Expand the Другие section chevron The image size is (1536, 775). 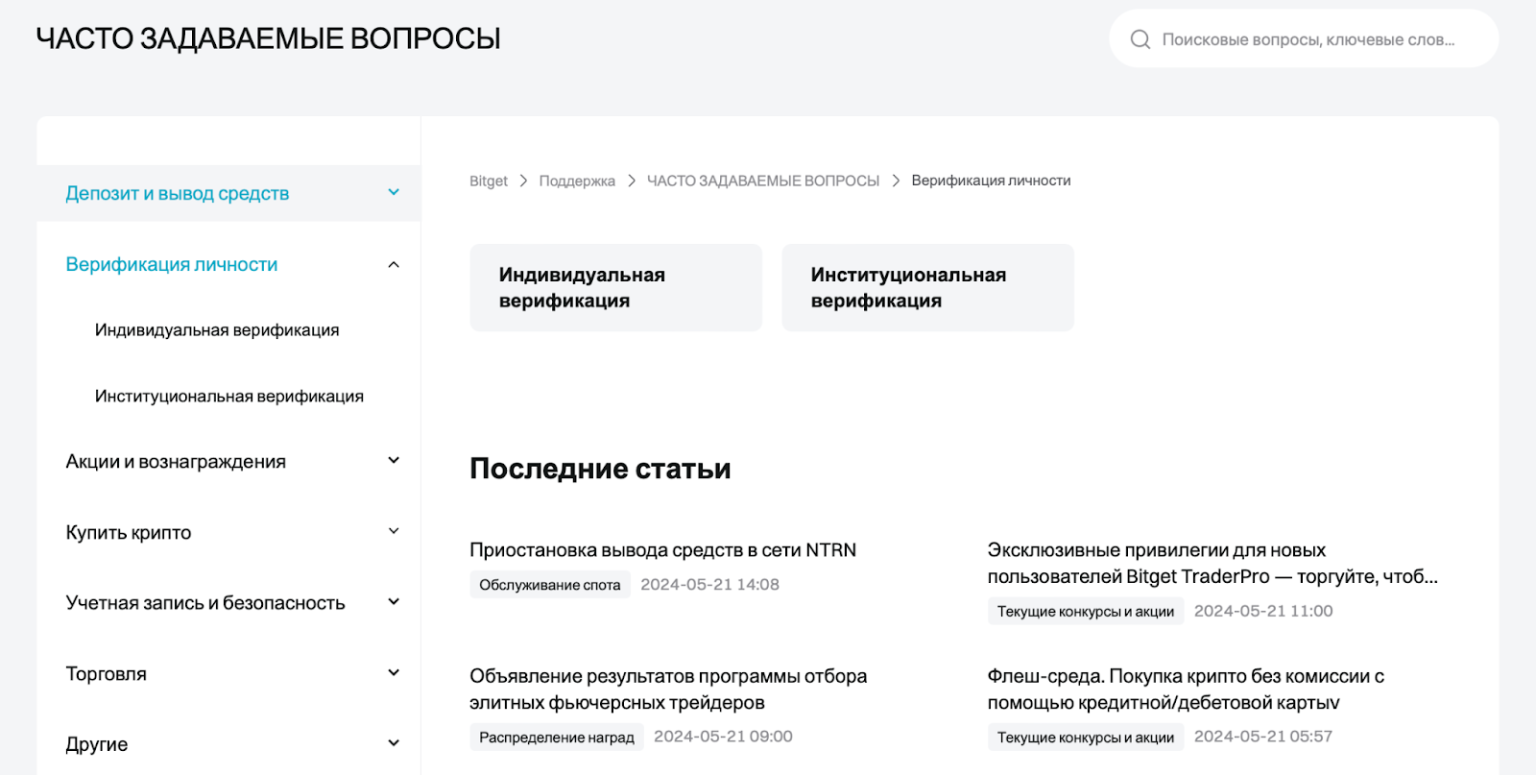(393, 743)
